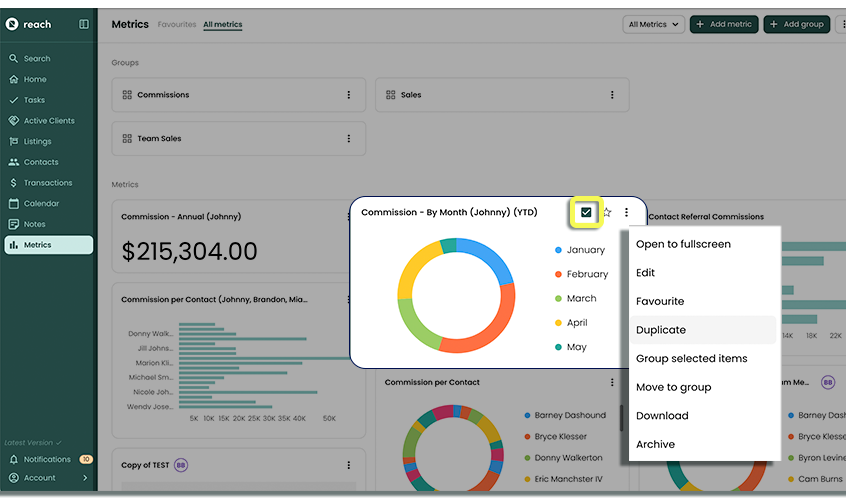Open options menu for Copy of TEST card

coord(348,465)
